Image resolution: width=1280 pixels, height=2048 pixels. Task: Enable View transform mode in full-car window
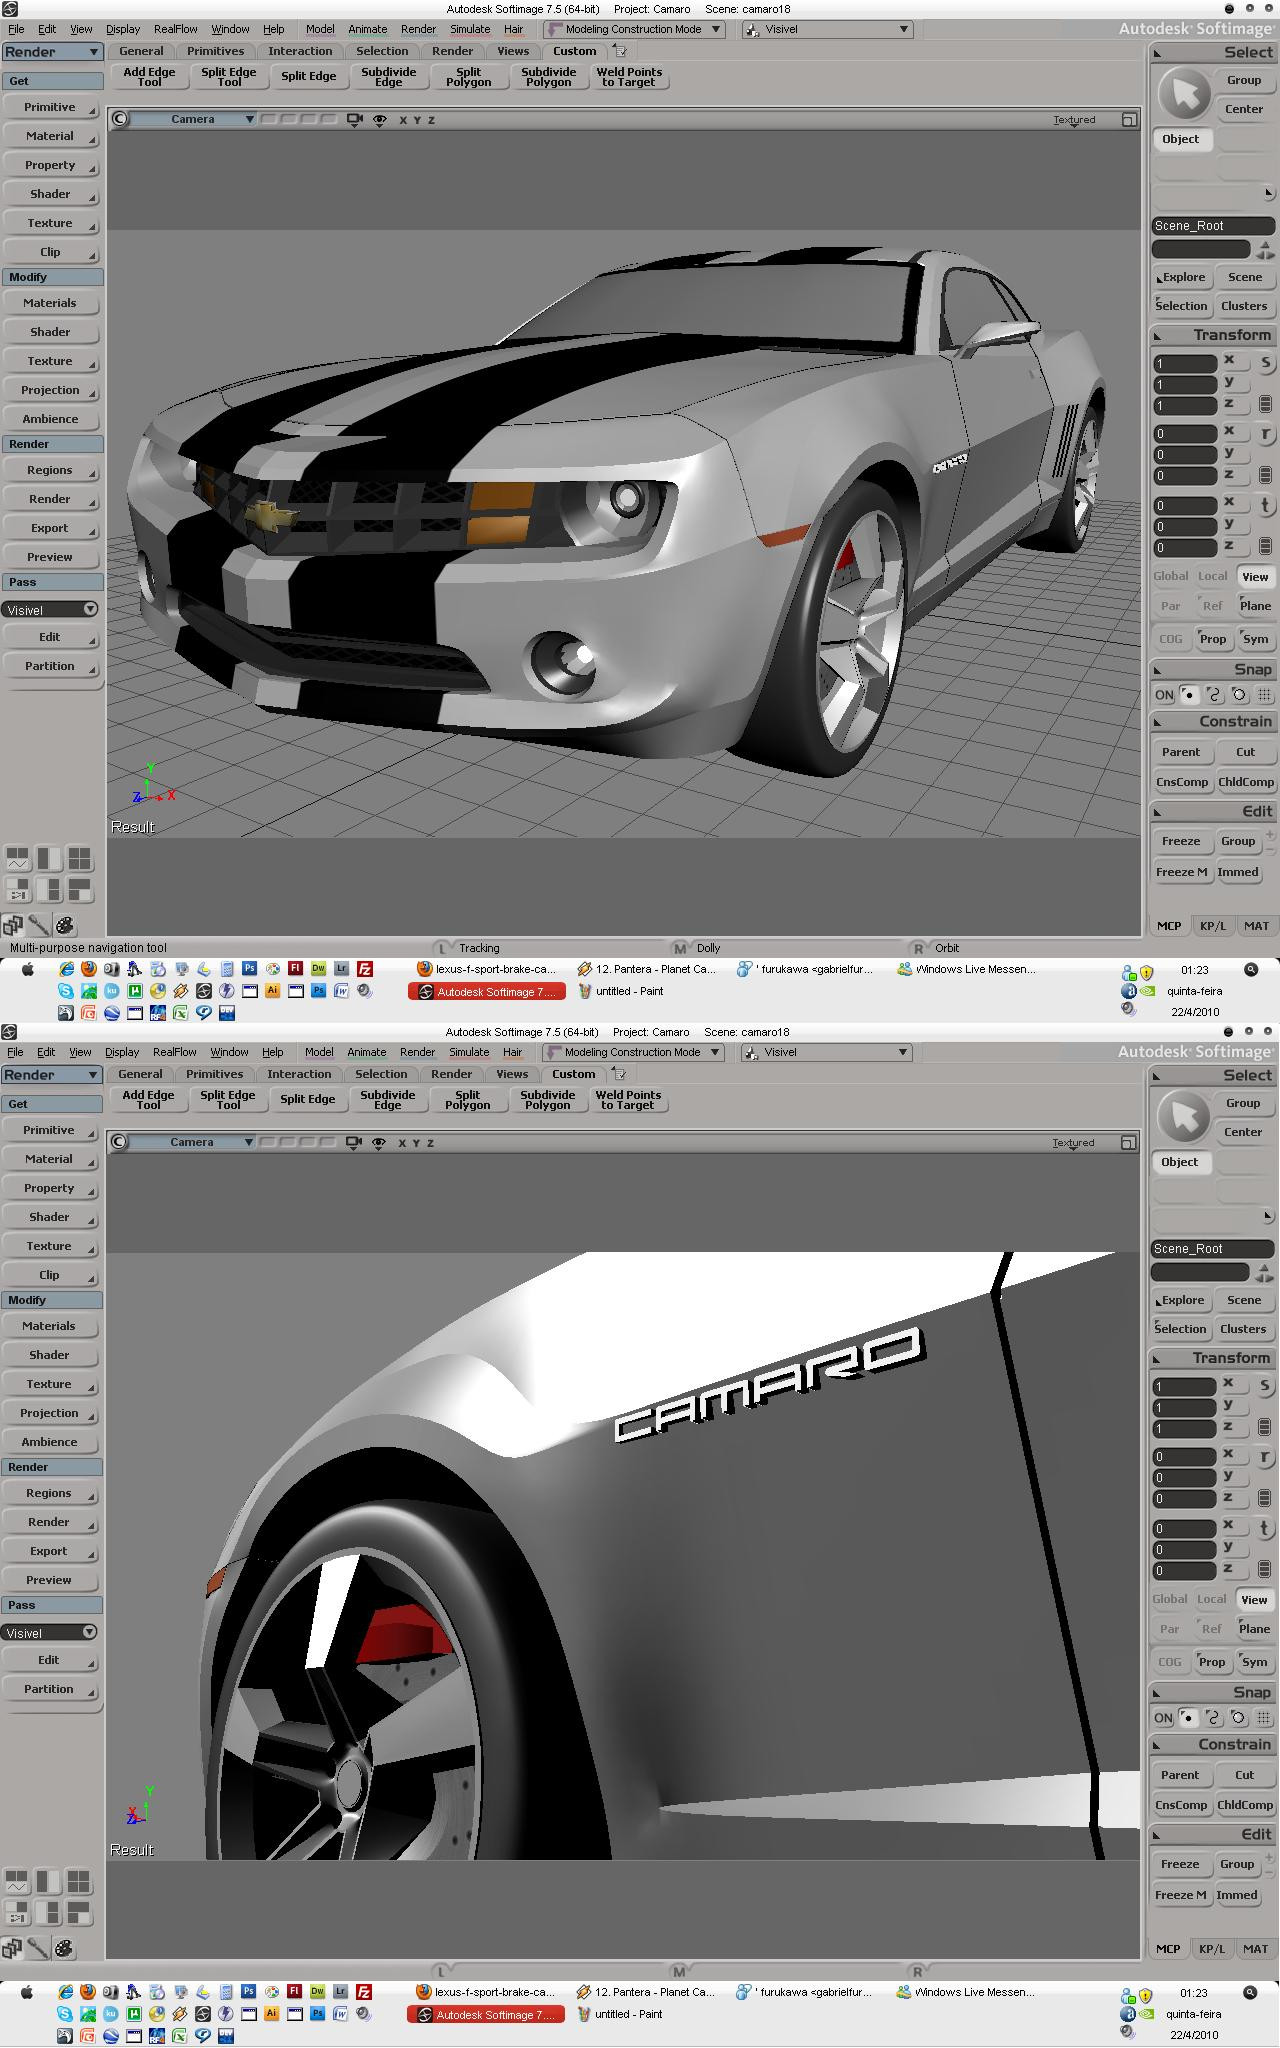pos(1255,576)
